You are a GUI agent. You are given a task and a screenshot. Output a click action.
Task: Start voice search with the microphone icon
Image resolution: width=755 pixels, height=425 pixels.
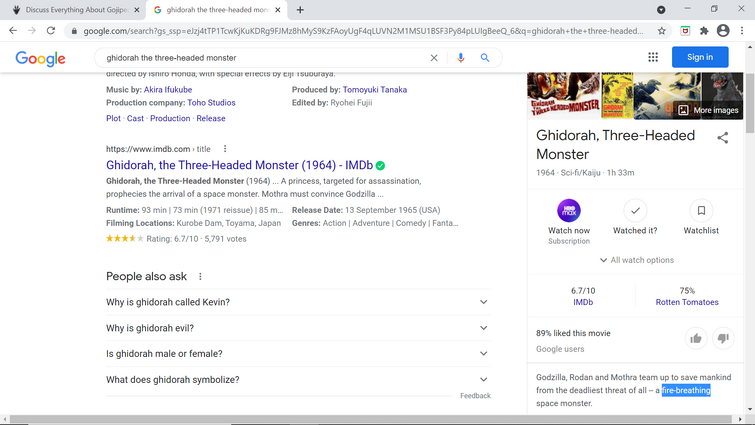[461, 58]
